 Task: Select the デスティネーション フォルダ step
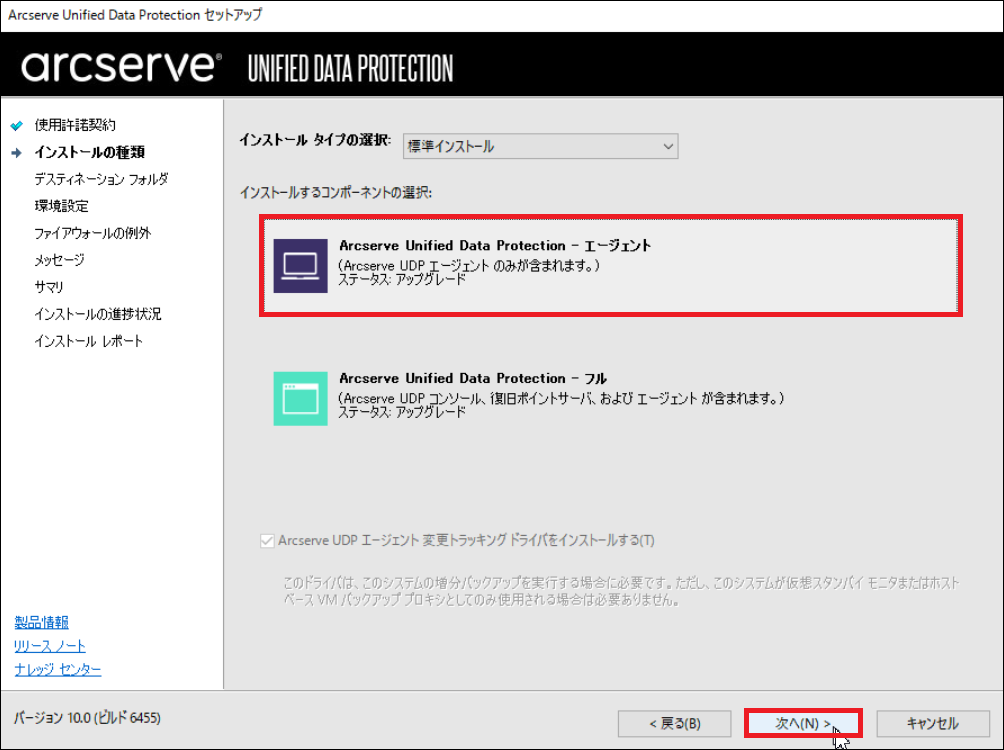(101, 179)
